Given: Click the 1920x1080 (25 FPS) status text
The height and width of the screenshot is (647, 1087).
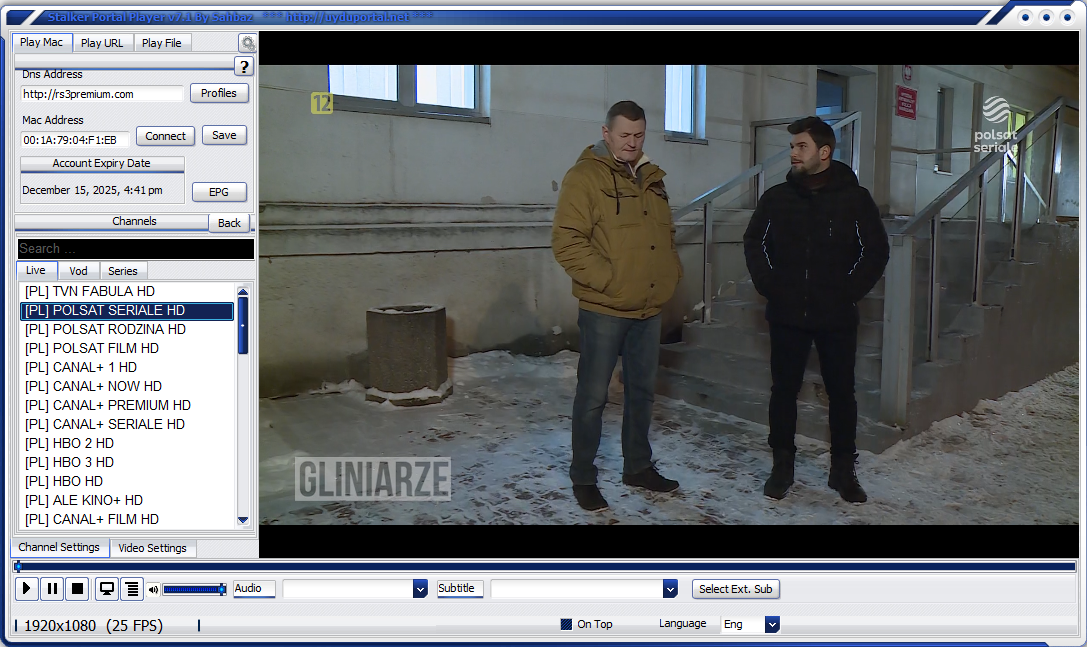Looking at the screenshot, I should coord(93,626).
